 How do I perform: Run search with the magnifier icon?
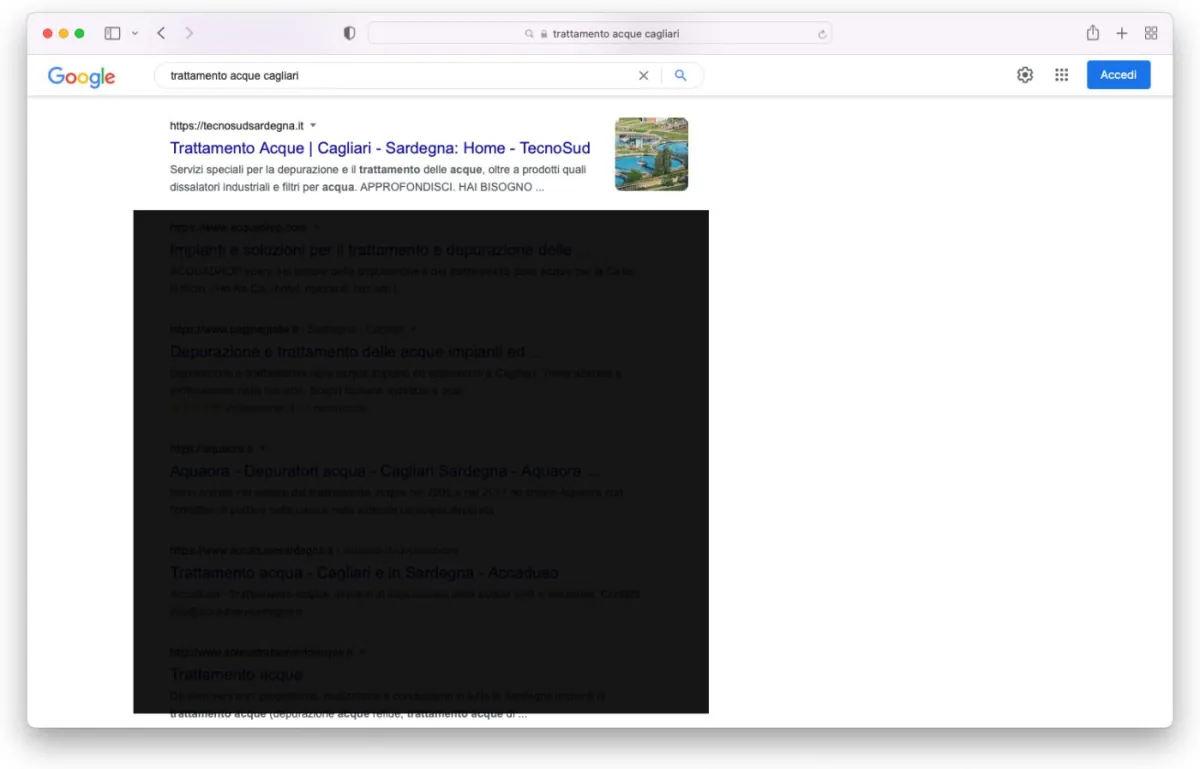click(681, 75)
